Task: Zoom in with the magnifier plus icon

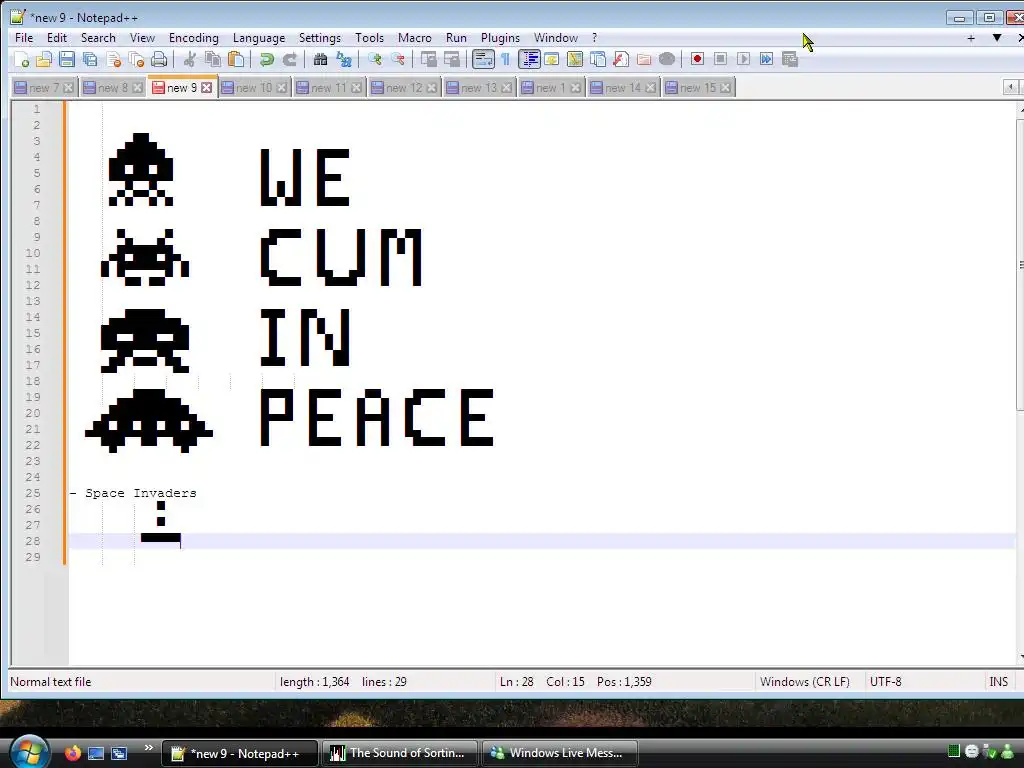Action: [x=374, y=59]
